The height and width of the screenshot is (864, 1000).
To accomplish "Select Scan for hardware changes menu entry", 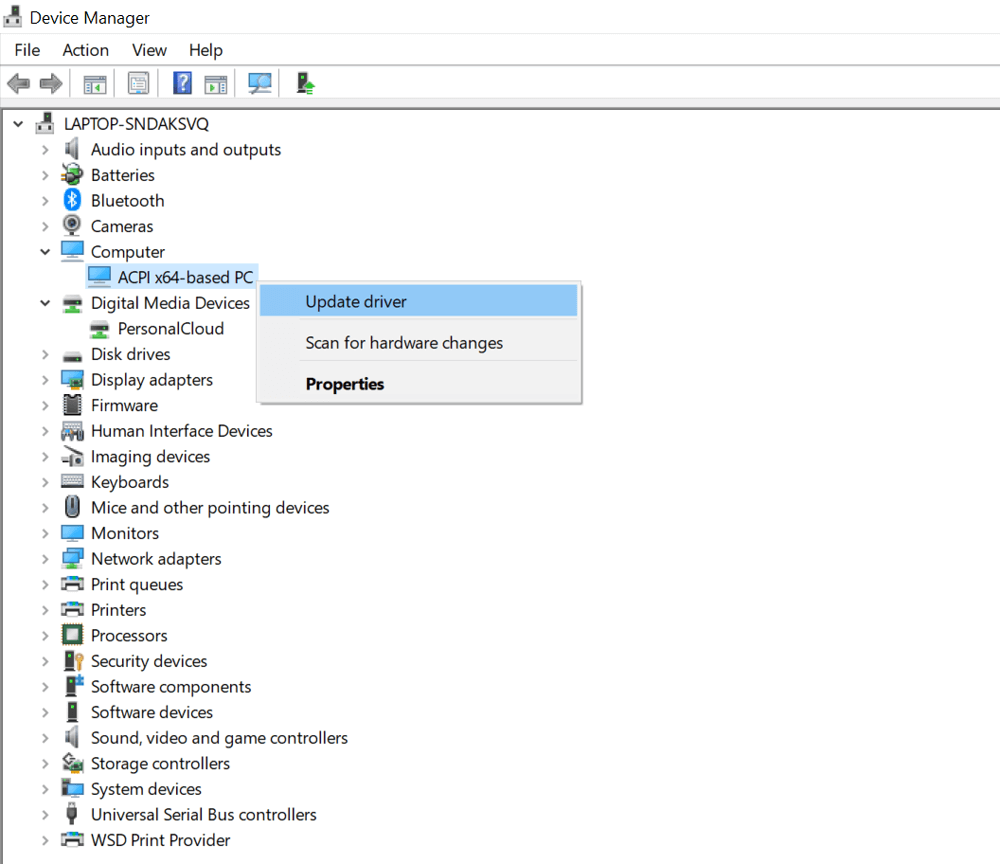I will click(x=404, y=343).
